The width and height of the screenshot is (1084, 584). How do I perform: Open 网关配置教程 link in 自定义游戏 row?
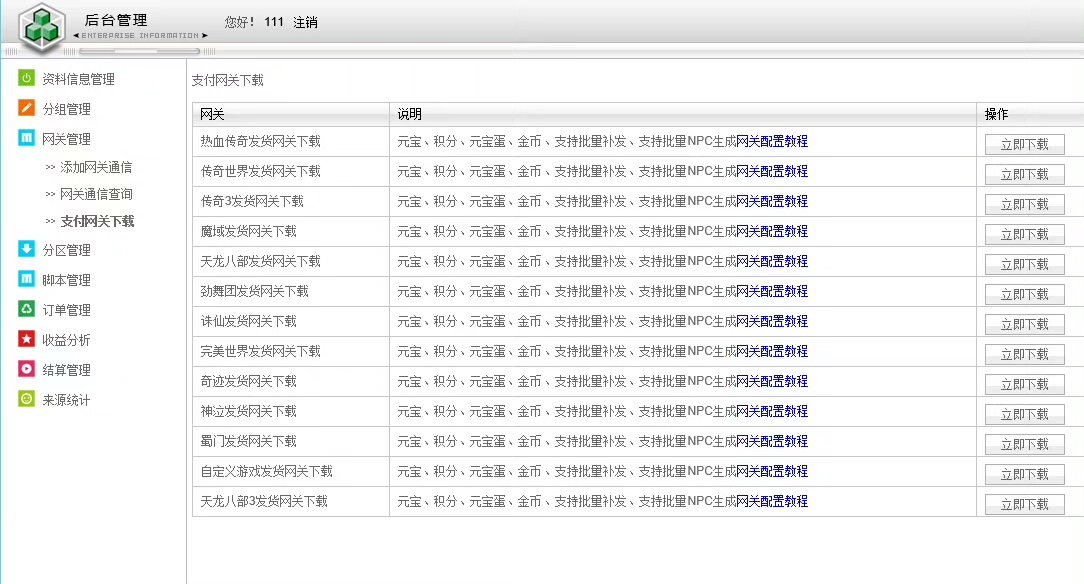(x=772, y=471)
